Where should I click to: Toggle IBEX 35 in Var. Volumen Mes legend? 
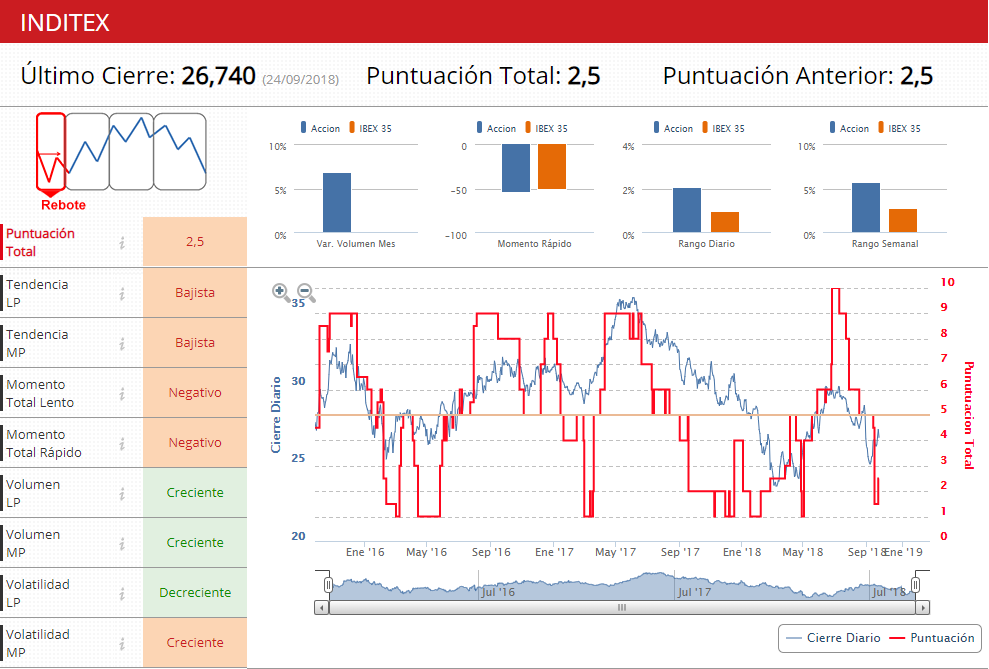tap(370, 128)
